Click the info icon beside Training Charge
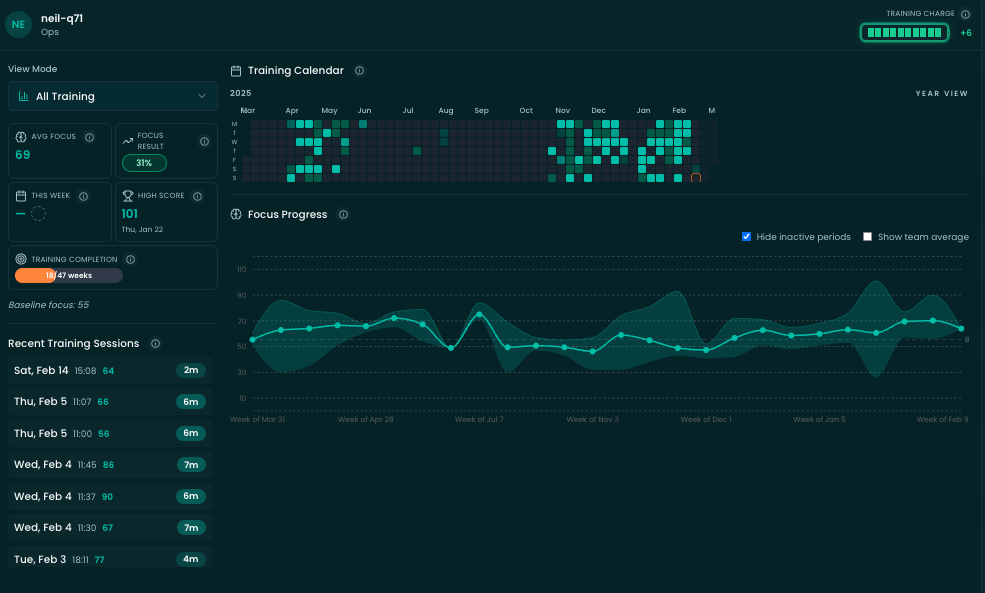 coord(965,14)
